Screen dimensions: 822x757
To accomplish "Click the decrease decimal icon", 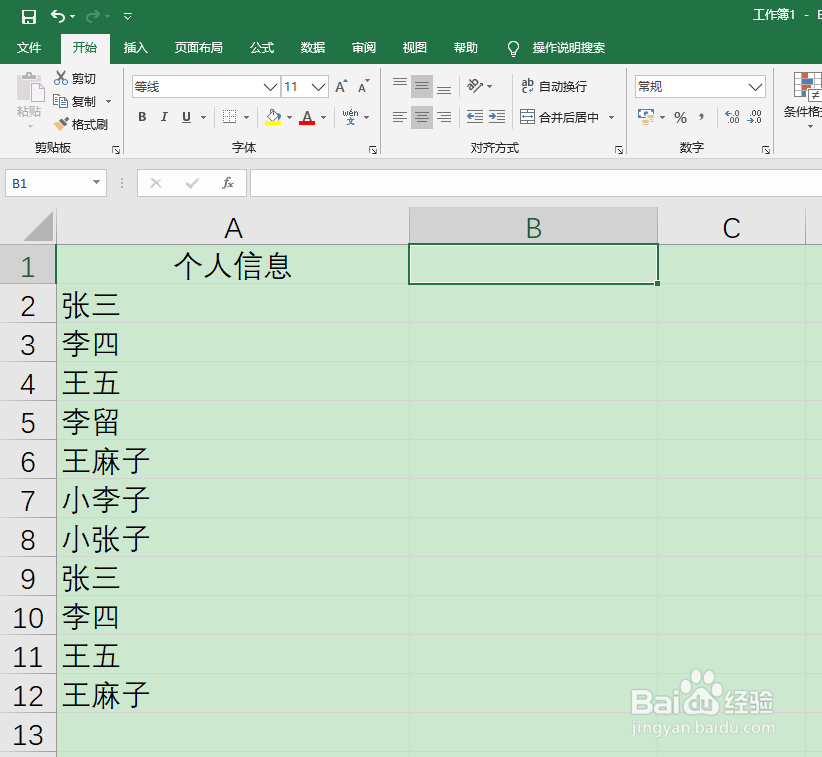I will pos(754,117).
